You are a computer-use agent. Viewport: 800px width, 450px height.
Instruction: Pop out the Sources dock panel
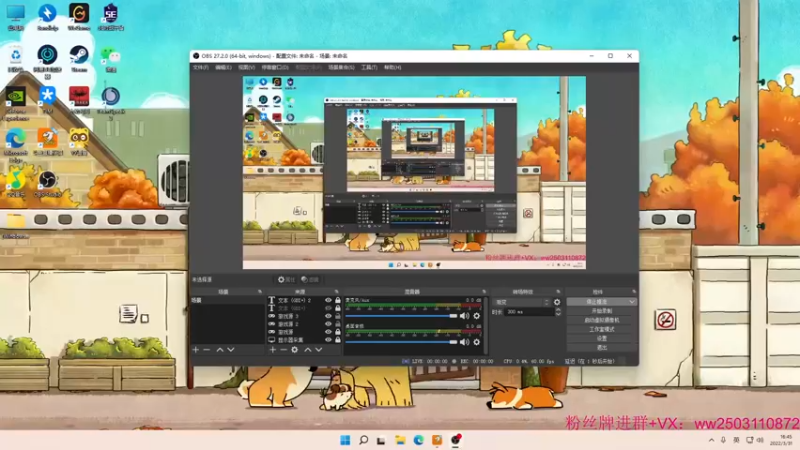tap(336, 292)
